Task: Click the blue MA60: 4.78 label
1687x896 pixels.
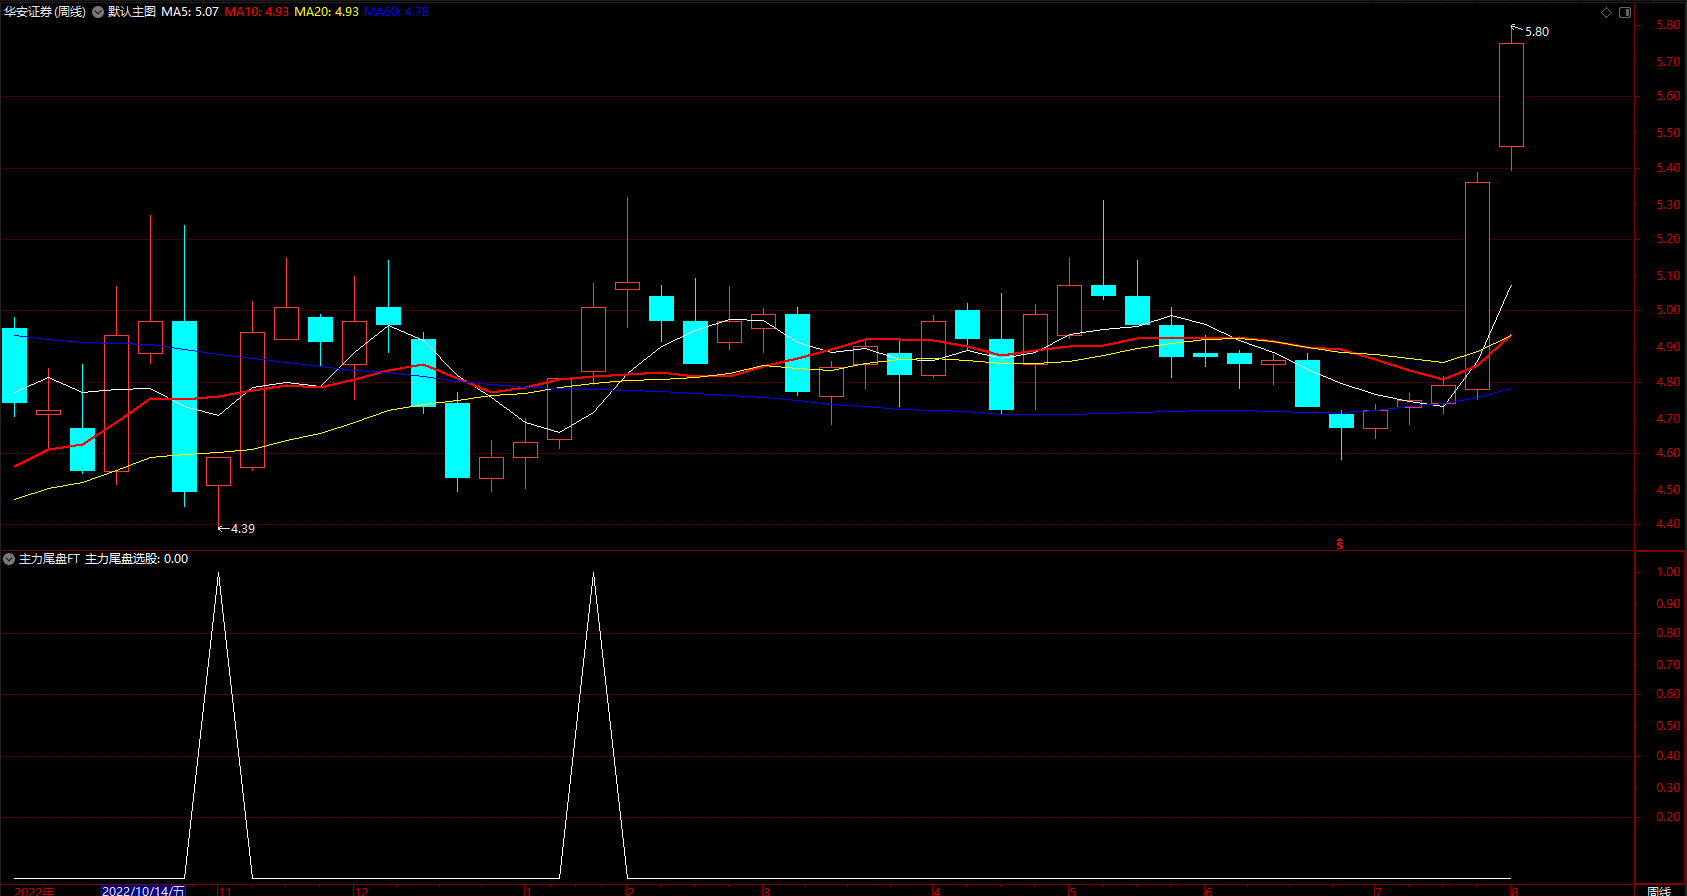Action: coord(396,12)
